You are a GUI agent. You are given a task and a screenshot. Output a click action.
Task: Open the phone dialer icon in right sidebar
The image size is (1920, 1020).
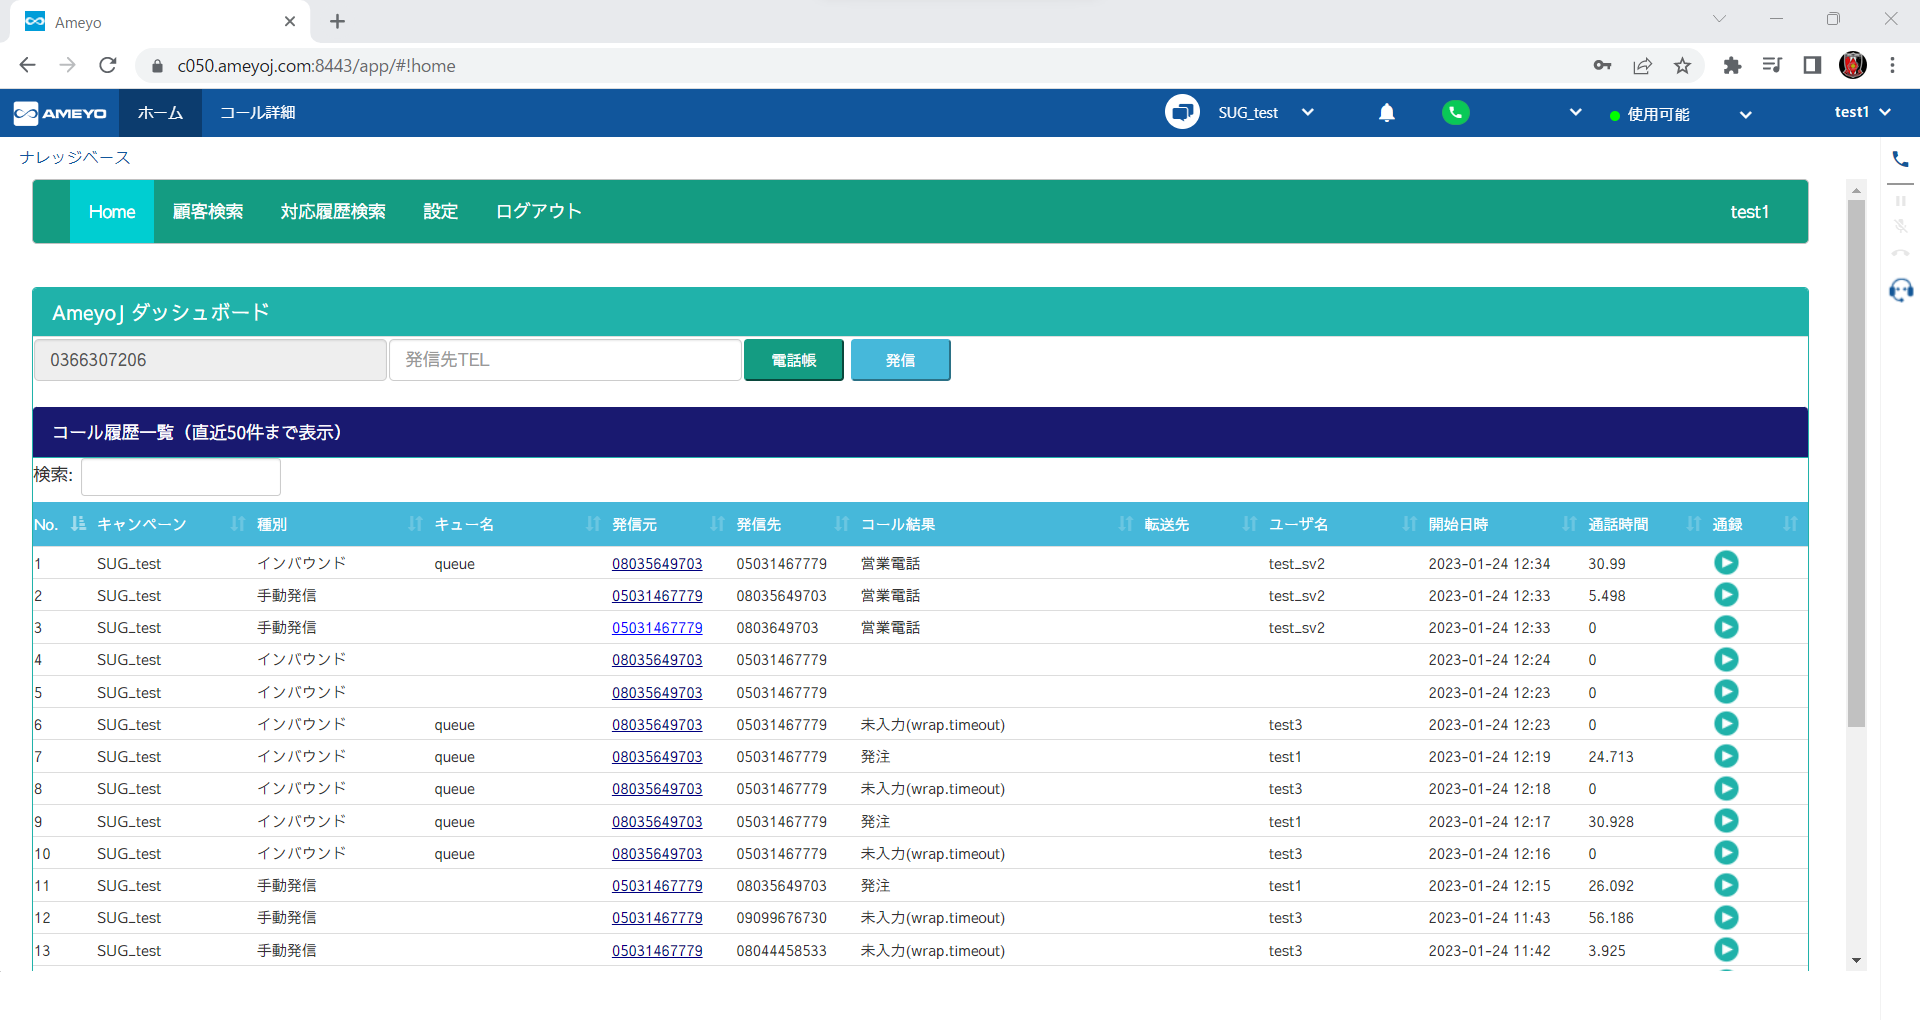point(1900,159)
